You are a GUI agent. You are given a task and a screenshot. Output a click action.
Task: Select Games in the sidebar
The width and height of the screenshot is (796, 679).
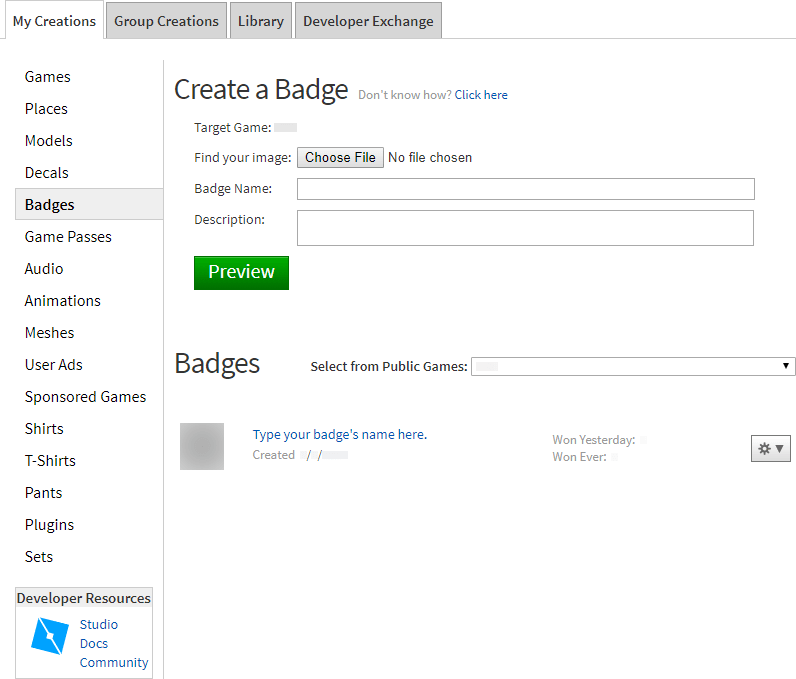pos(48,77)
